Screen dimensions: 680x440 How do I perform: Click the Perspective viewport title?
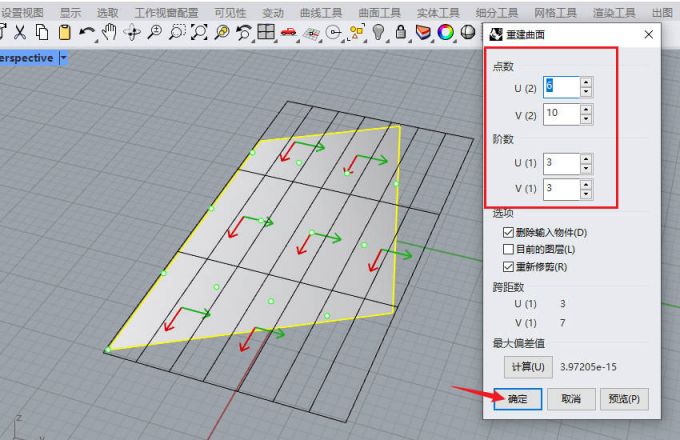click(x=27, y=58)
